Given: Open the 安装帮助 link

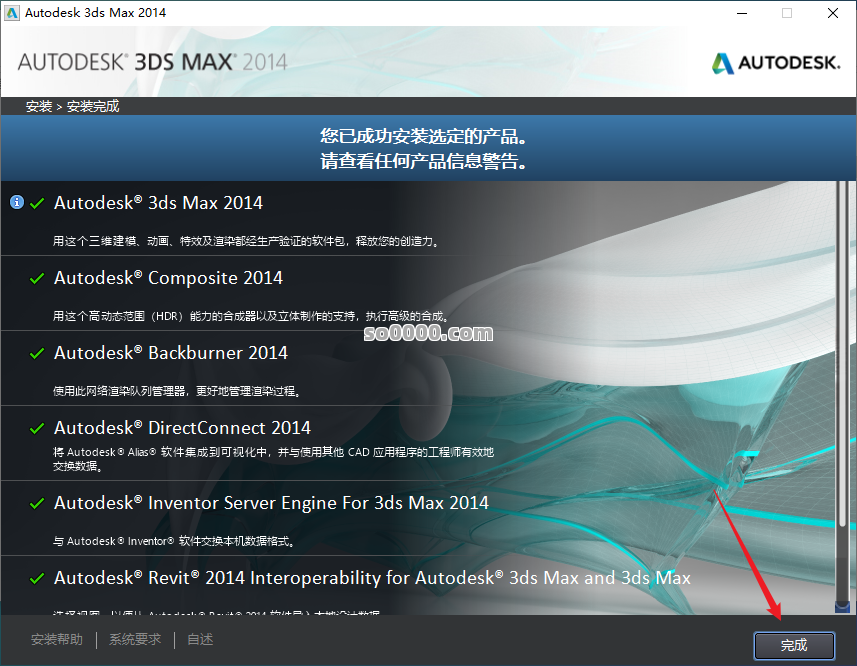Looking at the screenshot, I should click(57, 640).
